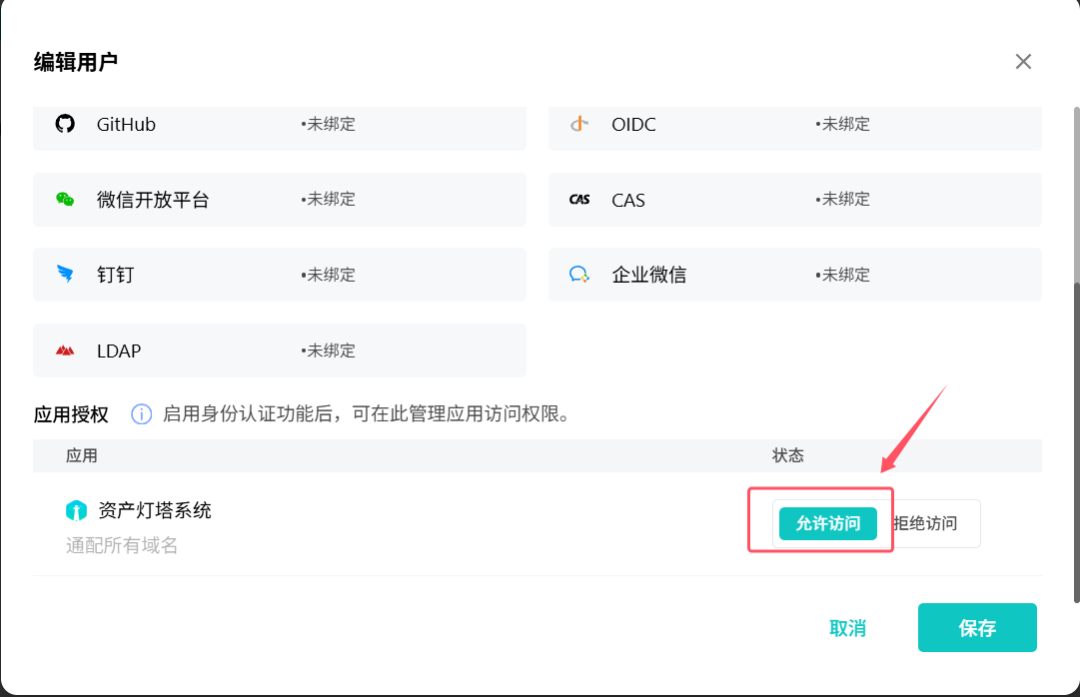Click the CAS authentication icon
This screenshot has height=697, width=1080.
pos(580,199)
